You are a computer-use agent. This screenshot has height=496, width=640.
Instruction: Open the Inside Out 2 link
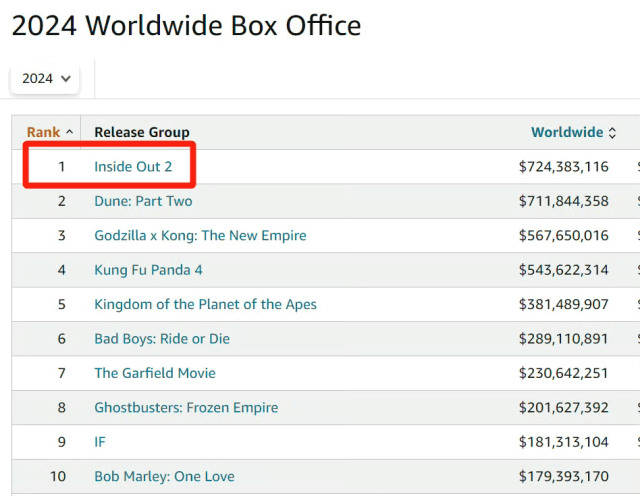pos(133,166)
